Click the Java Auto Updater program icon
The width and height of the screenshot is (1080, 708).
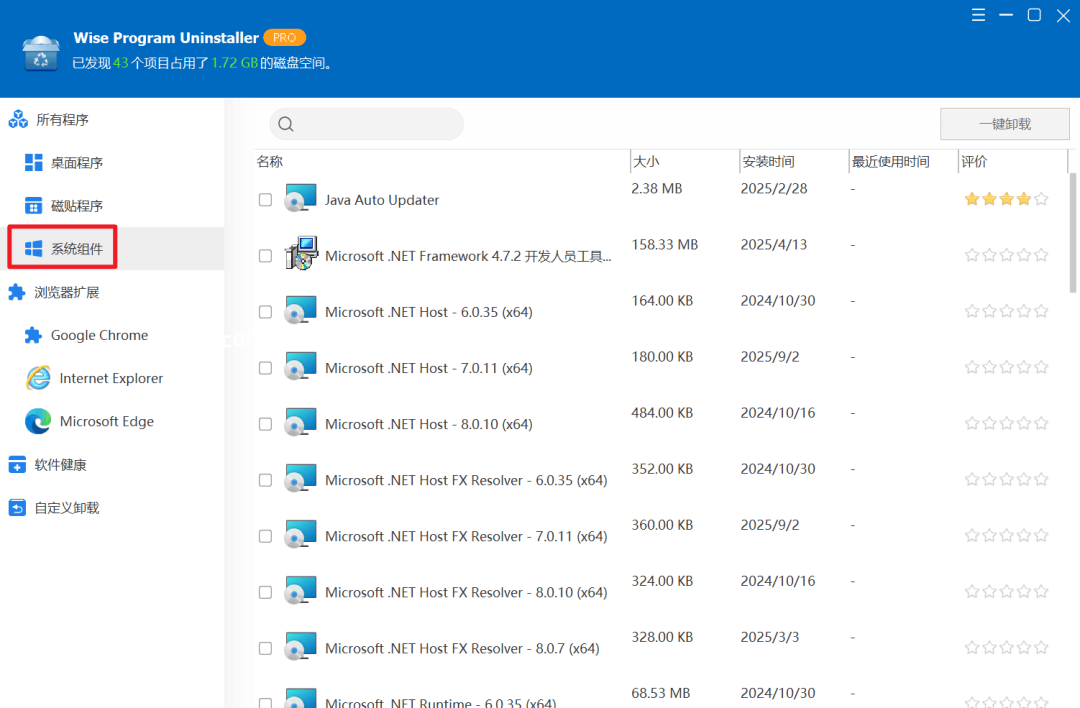(300, 199)
